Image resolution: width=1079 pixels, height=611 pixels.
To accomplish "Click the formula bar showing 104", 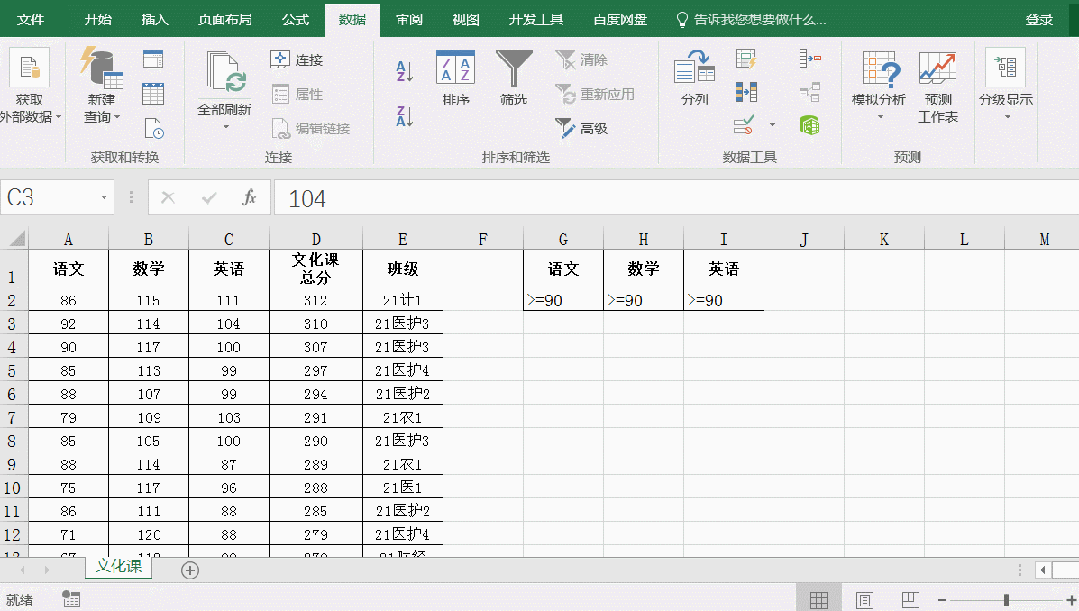I will (x=676, y=198).
